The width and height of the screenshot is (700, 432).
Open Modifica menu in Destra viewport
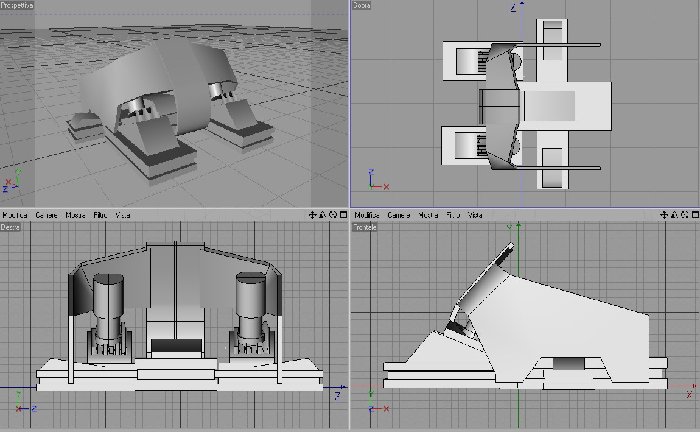click(x=15, y=215)
